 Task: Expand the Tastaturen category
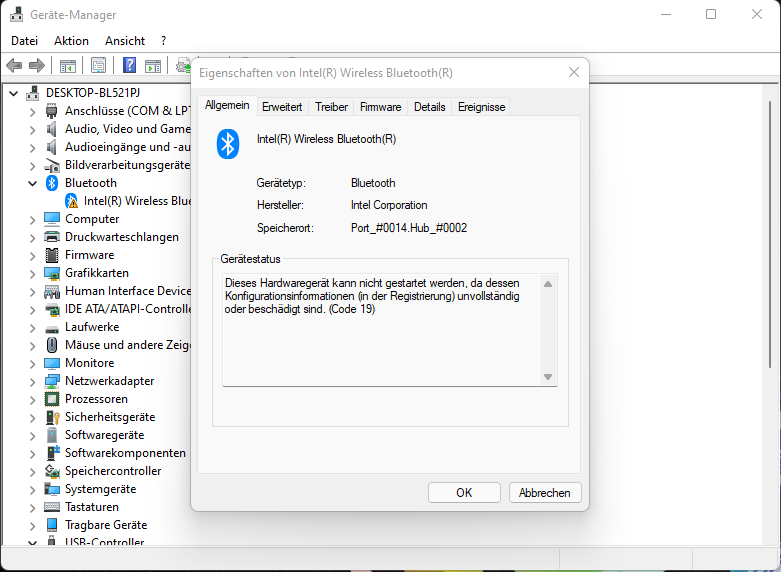[32, 508]
